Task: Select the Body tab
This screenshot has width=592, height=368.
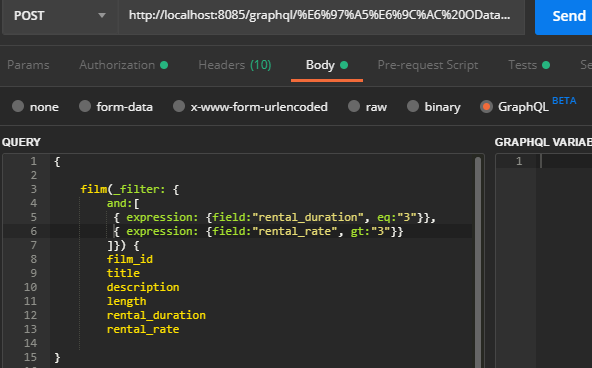Action: point(327,65)
